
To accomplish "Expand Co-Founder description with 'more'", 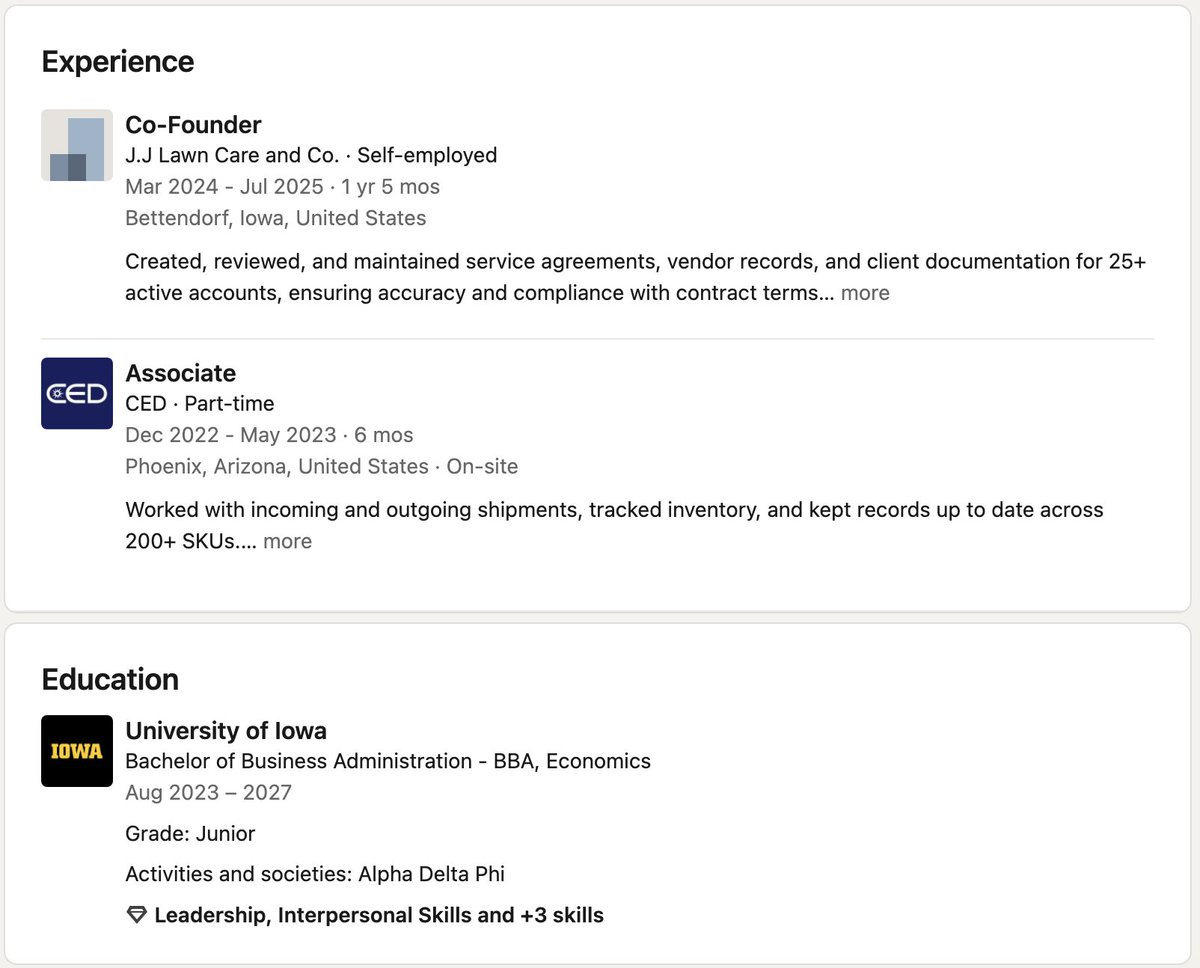I will [865, 293].
